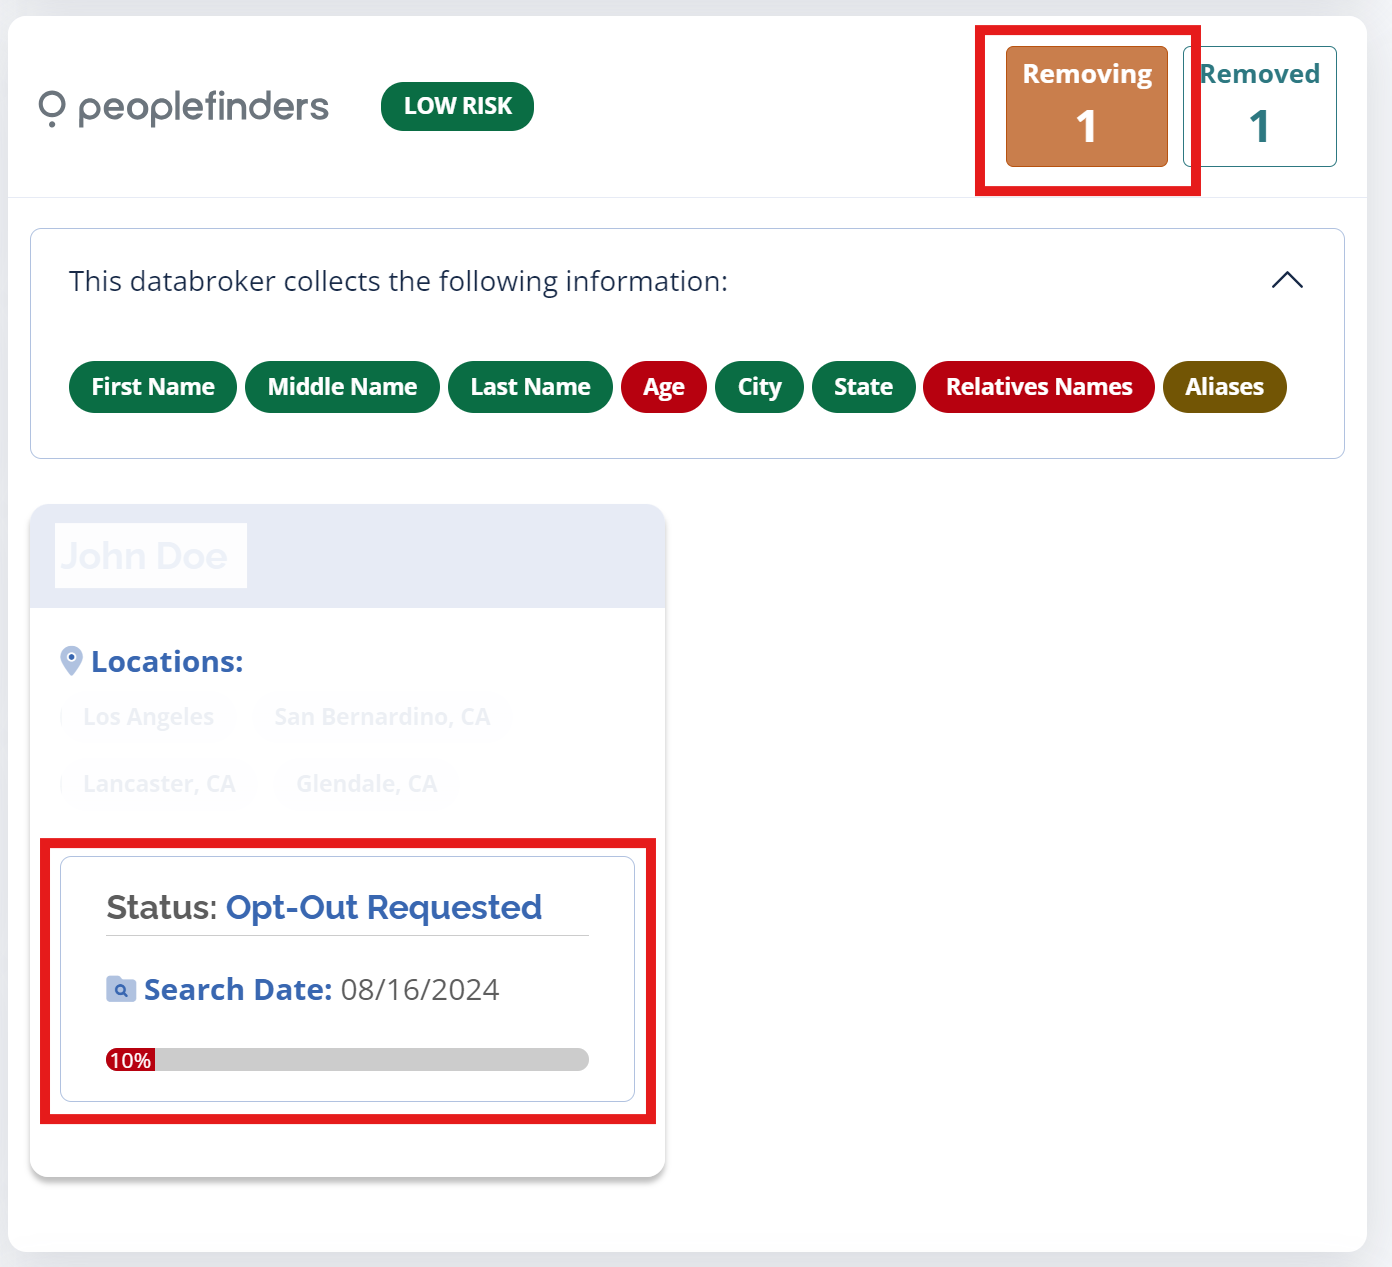The width and height of the screenshot is (1392, 1267).
Task: Collapse the databroker information panel
Action: click(x=1287, y=281)
